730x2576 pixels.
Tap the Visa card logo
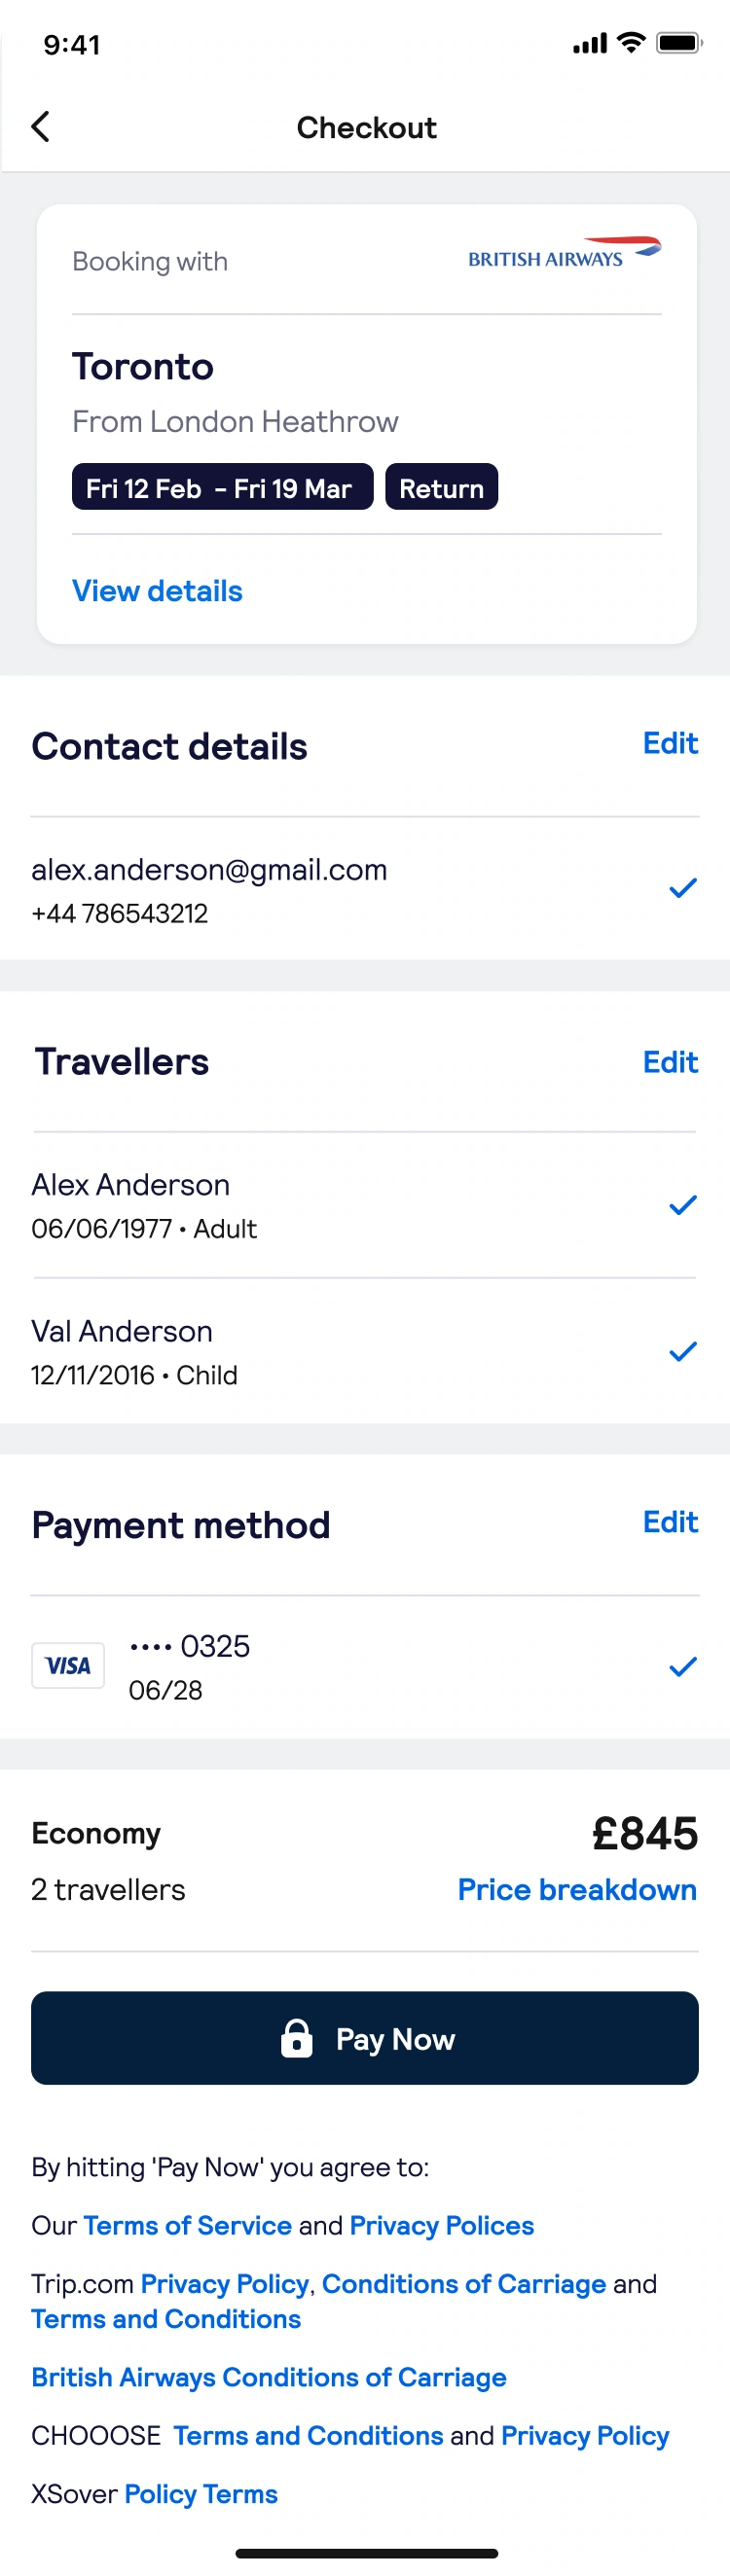point(68,1665)
